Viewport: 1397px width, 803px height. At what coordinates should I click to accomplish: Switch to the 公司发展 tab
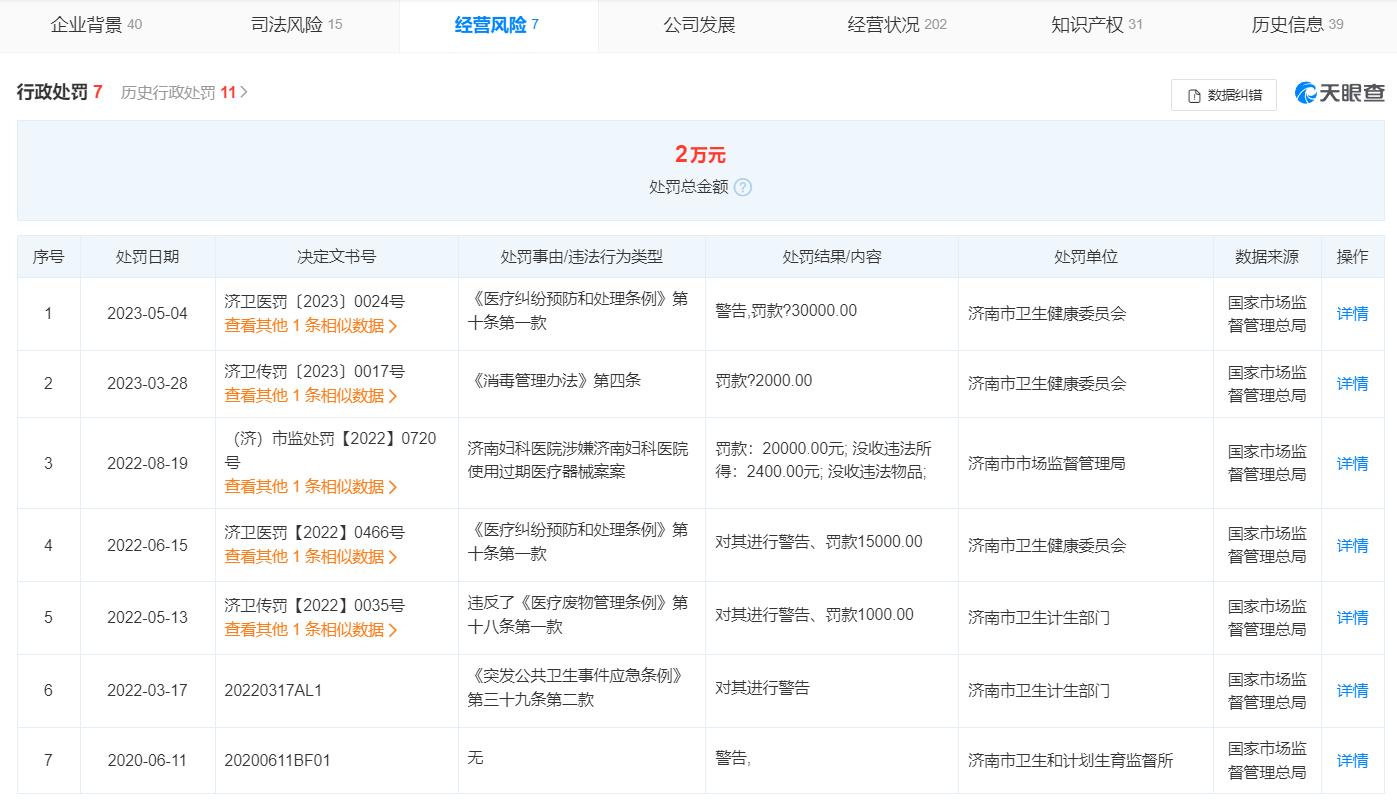pos(697,26)
